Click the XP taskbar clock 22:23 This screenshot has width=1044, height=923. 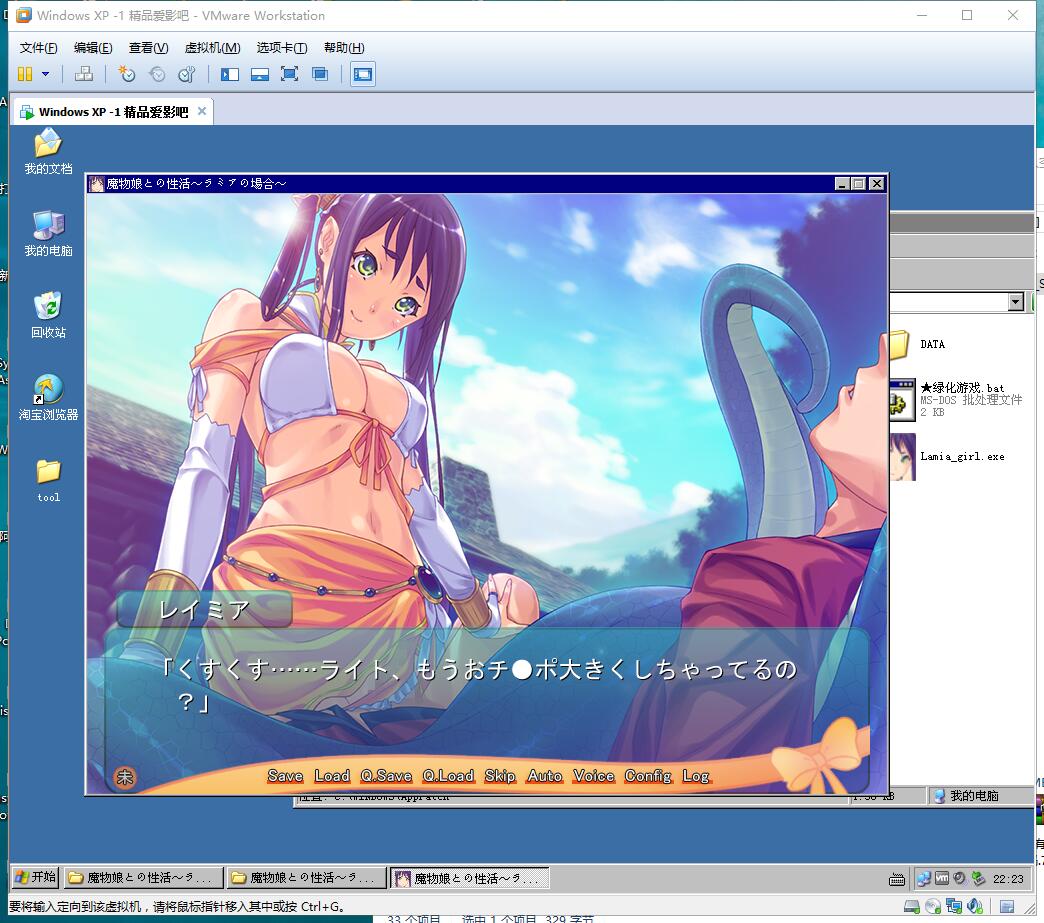[1008, 879]
